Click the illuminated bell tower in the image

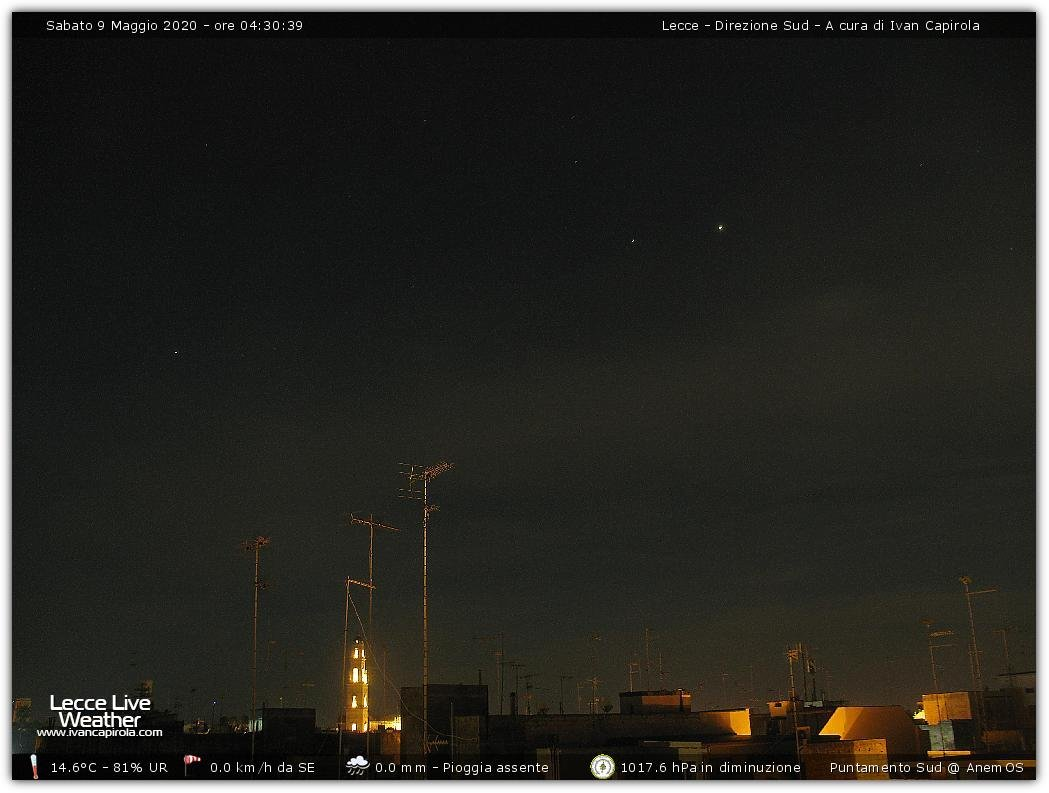click(x=359, y=686)
